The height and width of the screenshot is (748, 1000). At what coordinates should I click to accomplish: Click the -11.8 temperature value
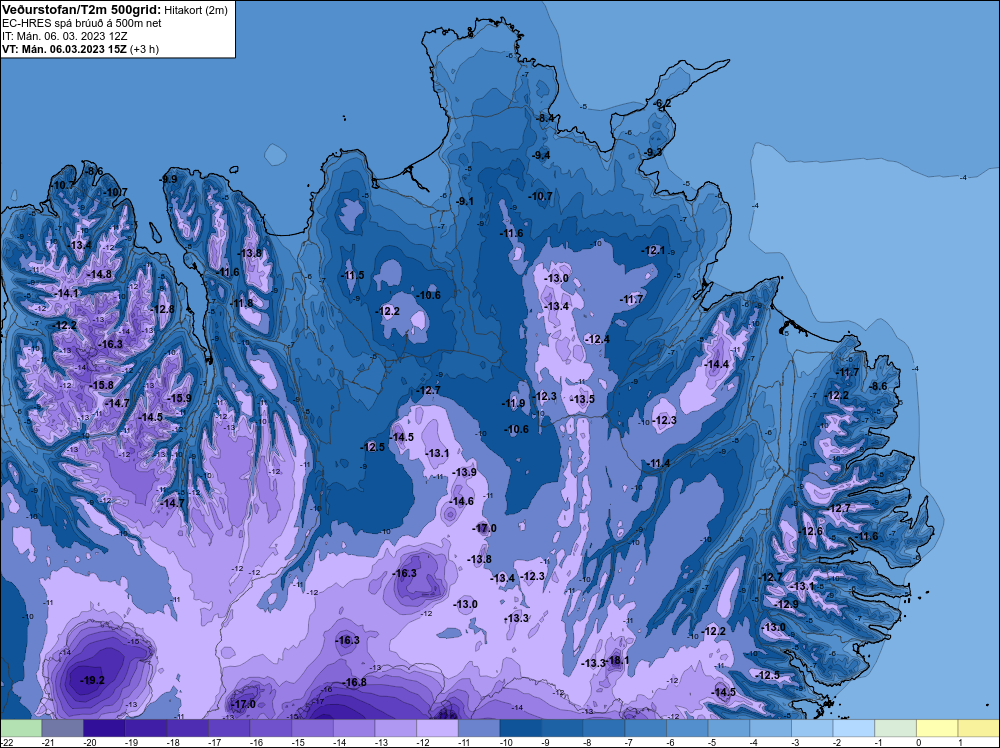tap(240, 303)
